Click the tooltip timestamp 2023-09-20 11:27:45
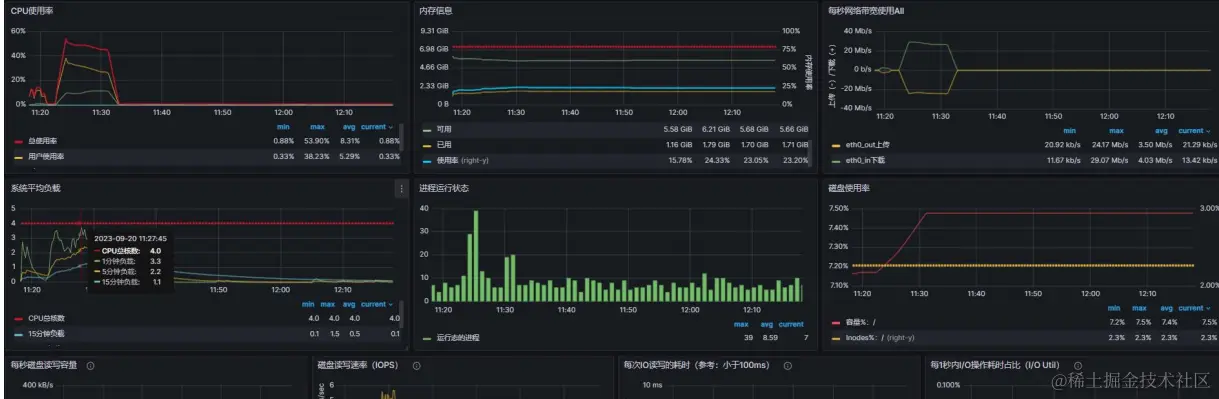This screenshot has height=399, width=1219. click(130, 238)
